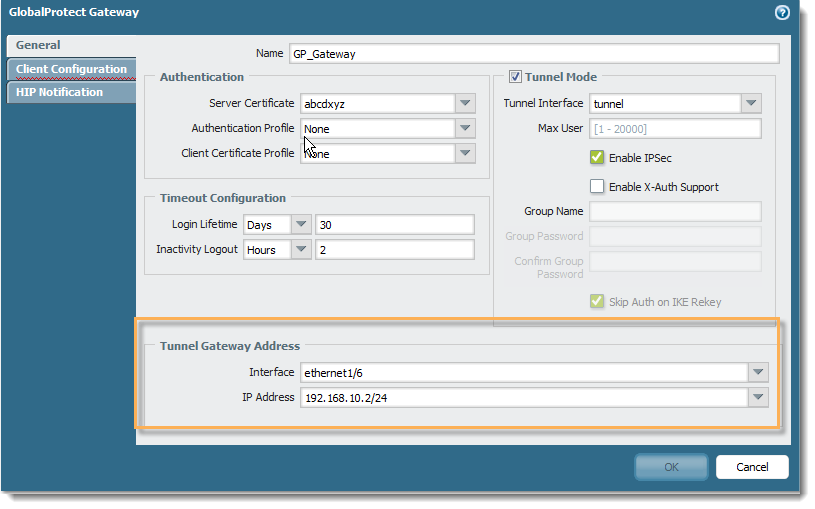The width and height of the screenshot is (815, 509).
Task: Open Inactivity Logout unit dropdown
Action: click(301, 250)
